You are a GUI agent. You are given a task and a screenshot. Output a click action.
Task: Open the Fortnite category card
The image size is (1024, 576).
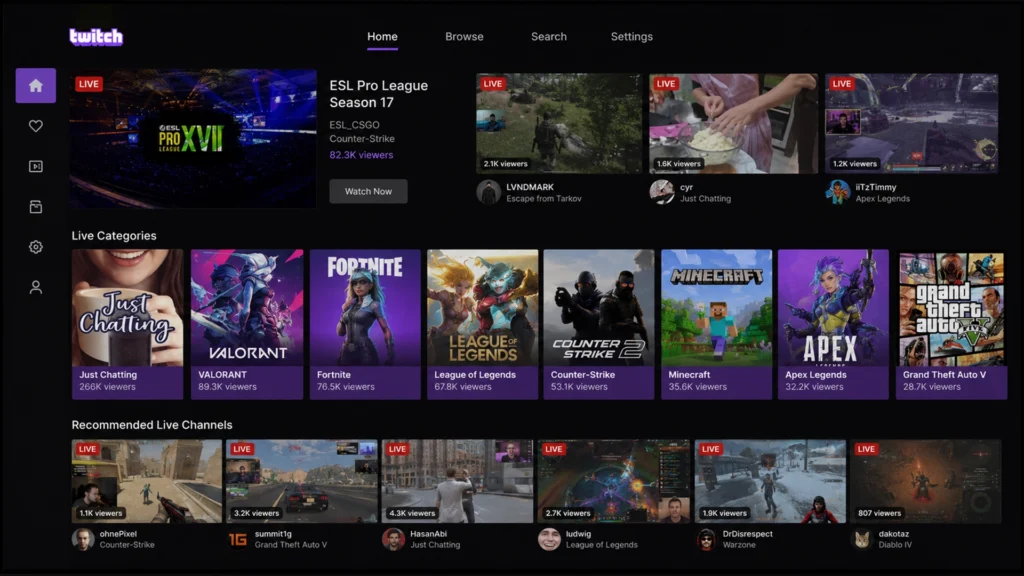[x=365, y=324]
